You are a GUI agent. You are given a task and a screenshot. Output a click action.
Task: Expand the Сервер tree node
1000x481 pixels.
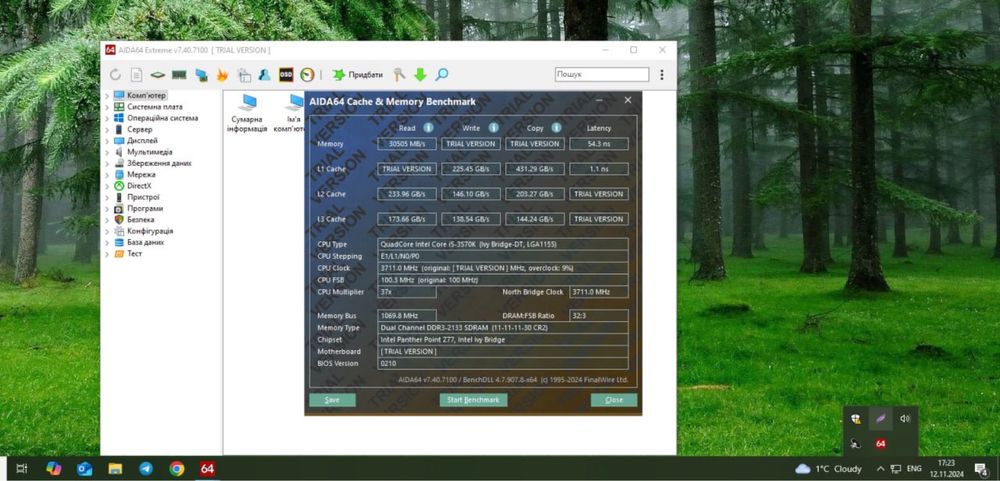pos(107,130)
